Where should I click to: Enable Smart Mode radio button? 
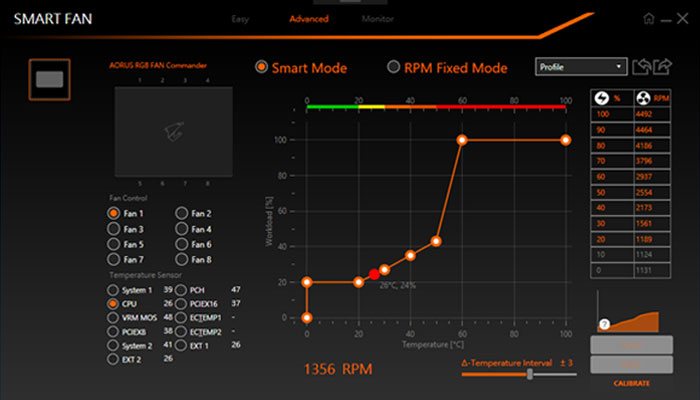262,67
